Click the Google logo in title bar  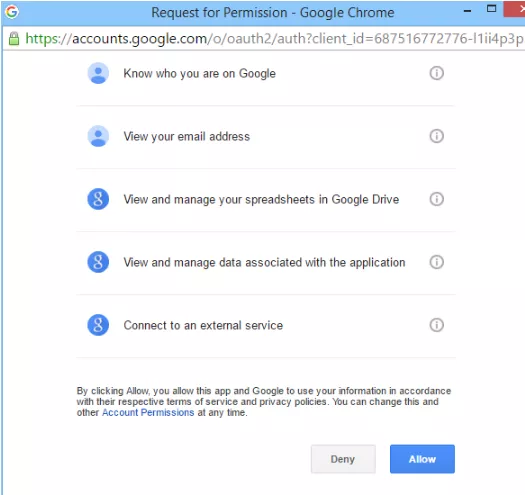pos(12,12)
